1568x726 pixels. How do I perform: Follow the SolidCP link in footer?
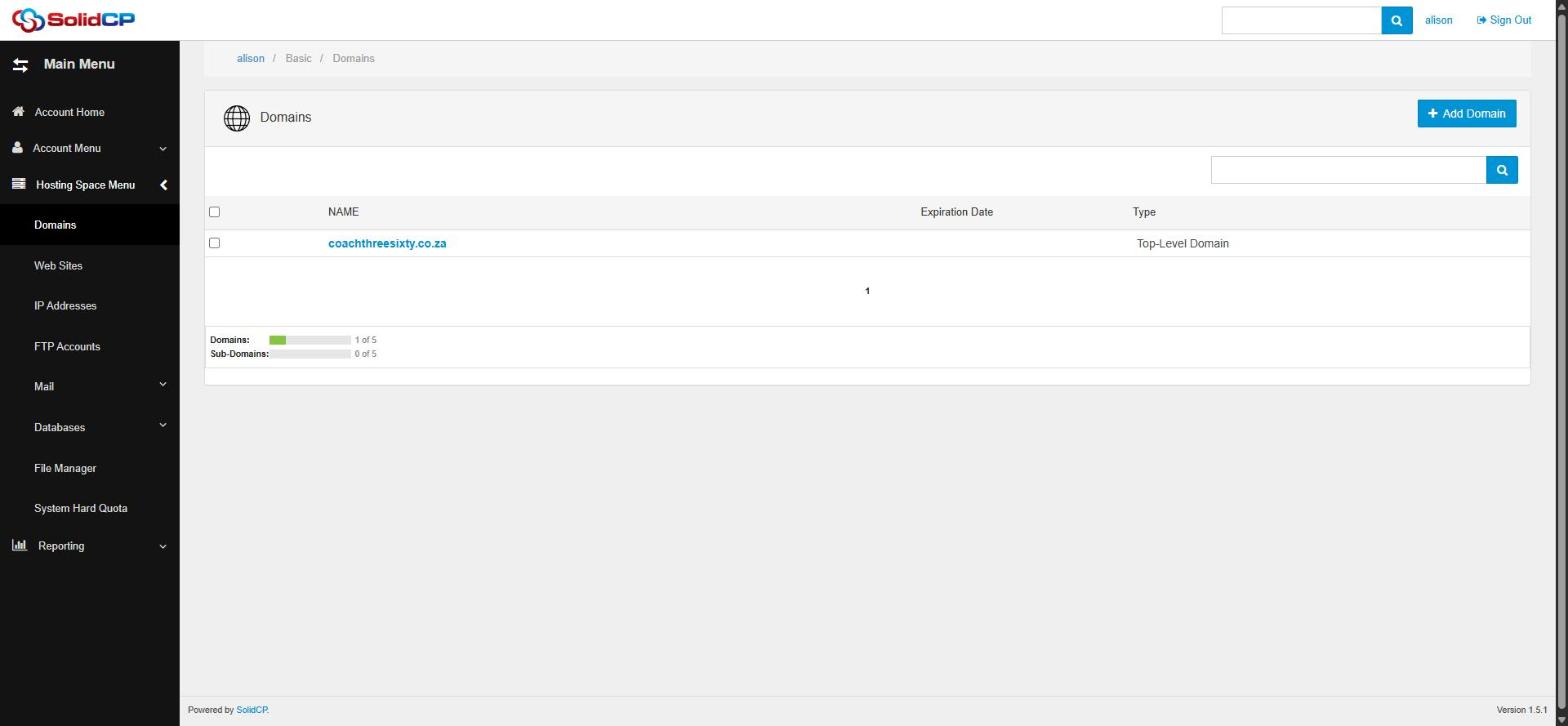(251, 710)
